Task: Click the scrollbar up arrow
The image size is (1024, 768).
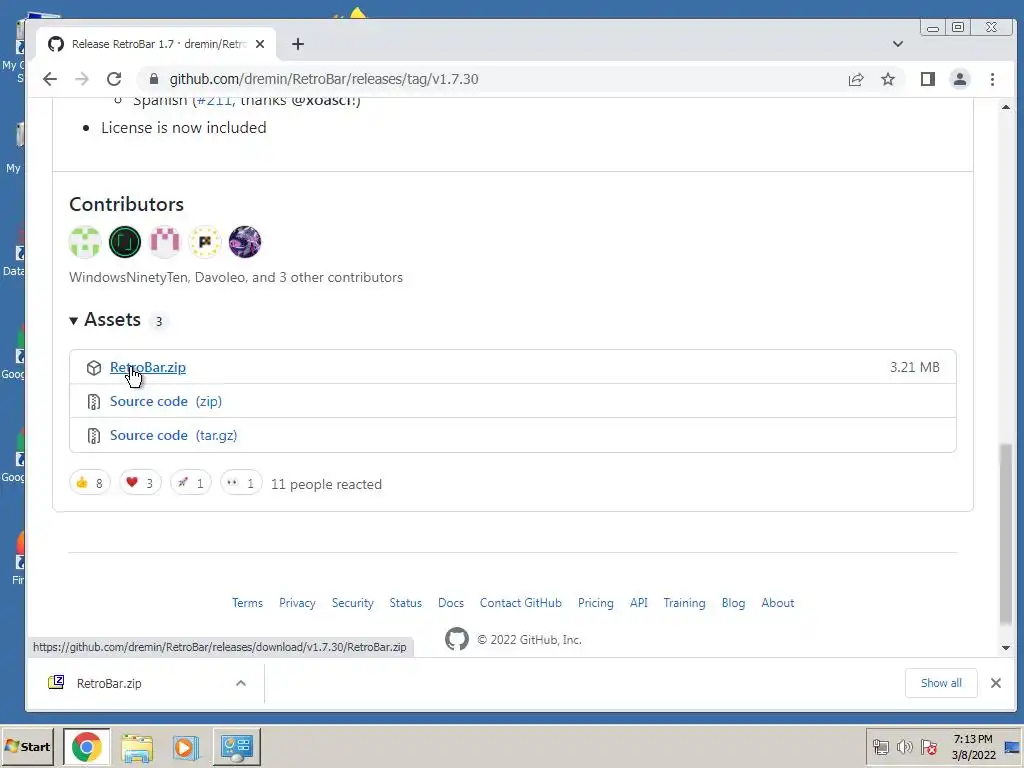Action: 1006,106
